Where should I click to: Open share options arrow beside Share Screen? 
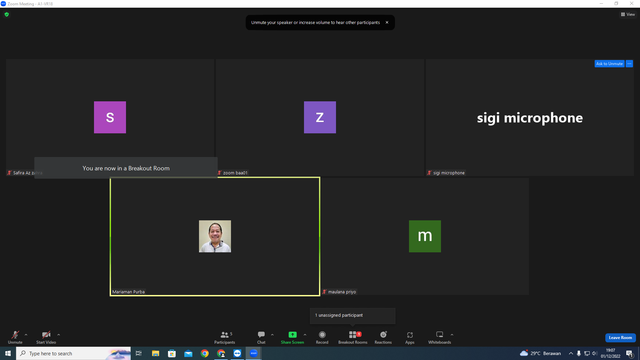305,335
